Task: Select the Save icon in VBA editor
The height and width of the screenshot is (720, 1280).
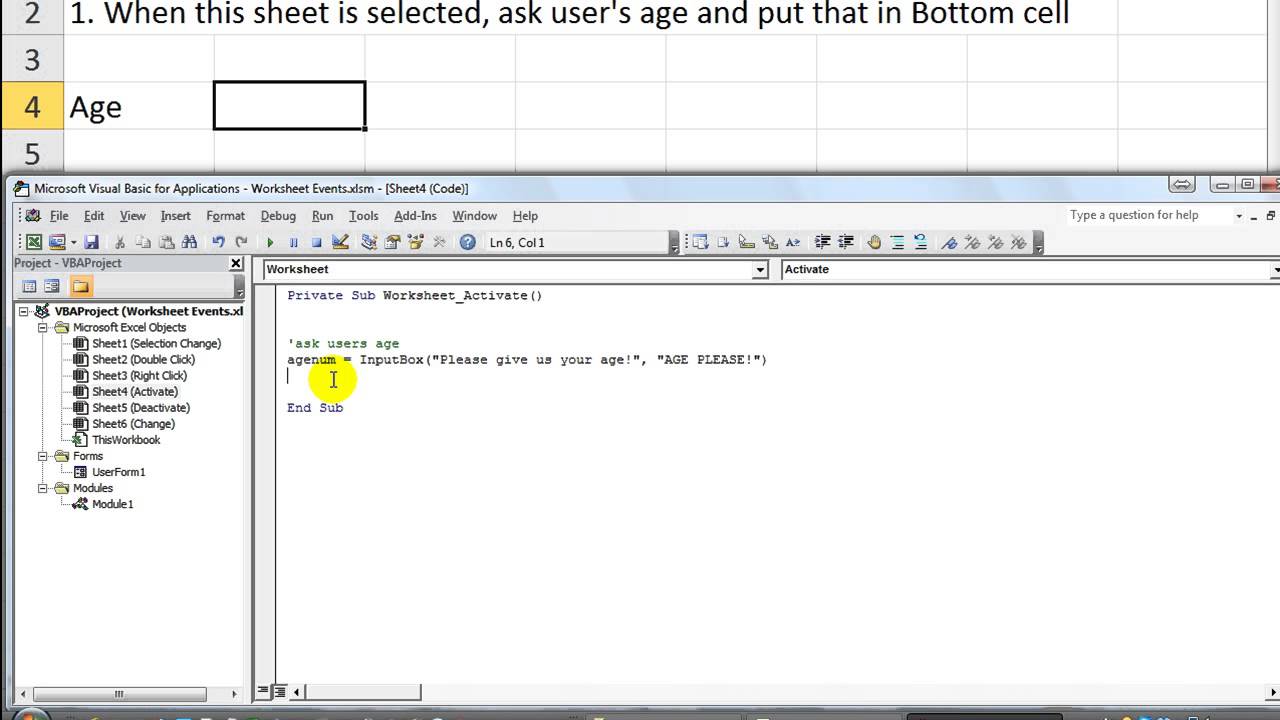Action: pyautogui.click(x=91, y=242)
